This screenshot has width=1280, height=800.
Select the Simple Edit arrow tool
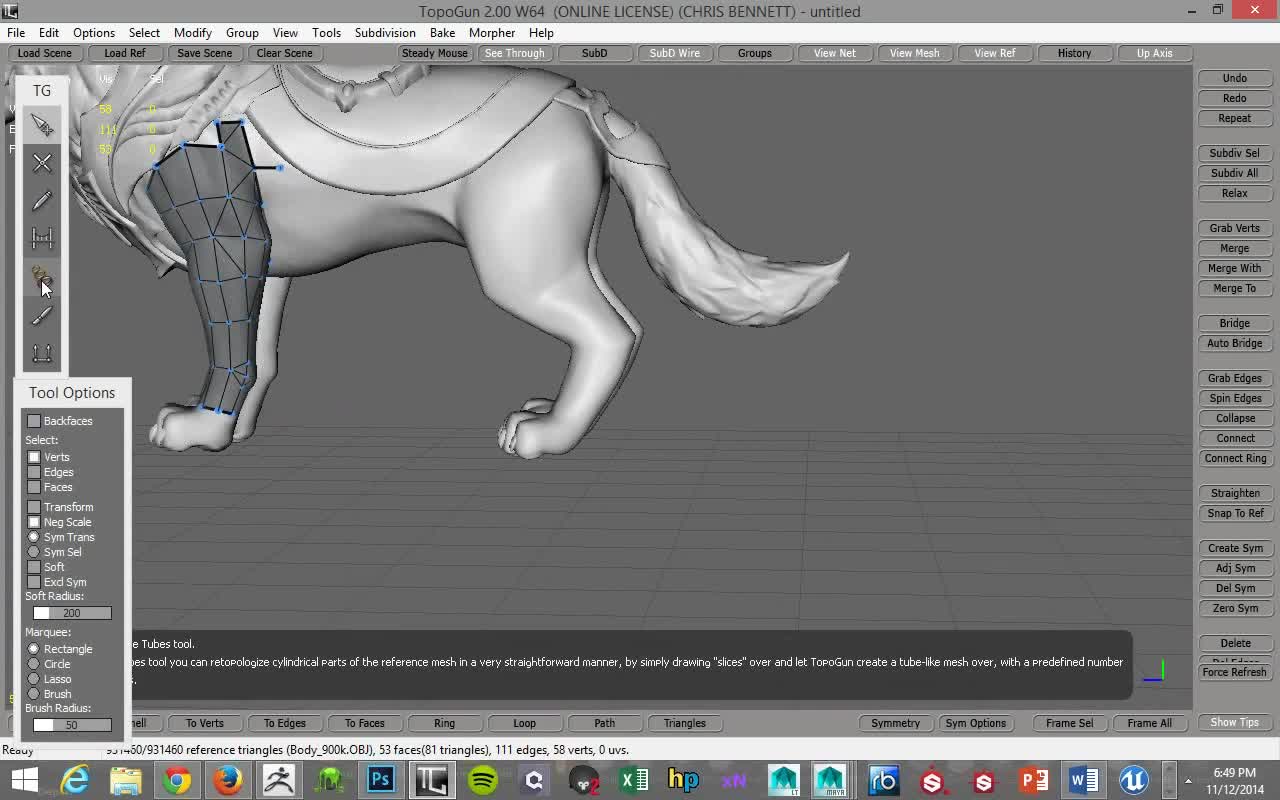point(42,125)
